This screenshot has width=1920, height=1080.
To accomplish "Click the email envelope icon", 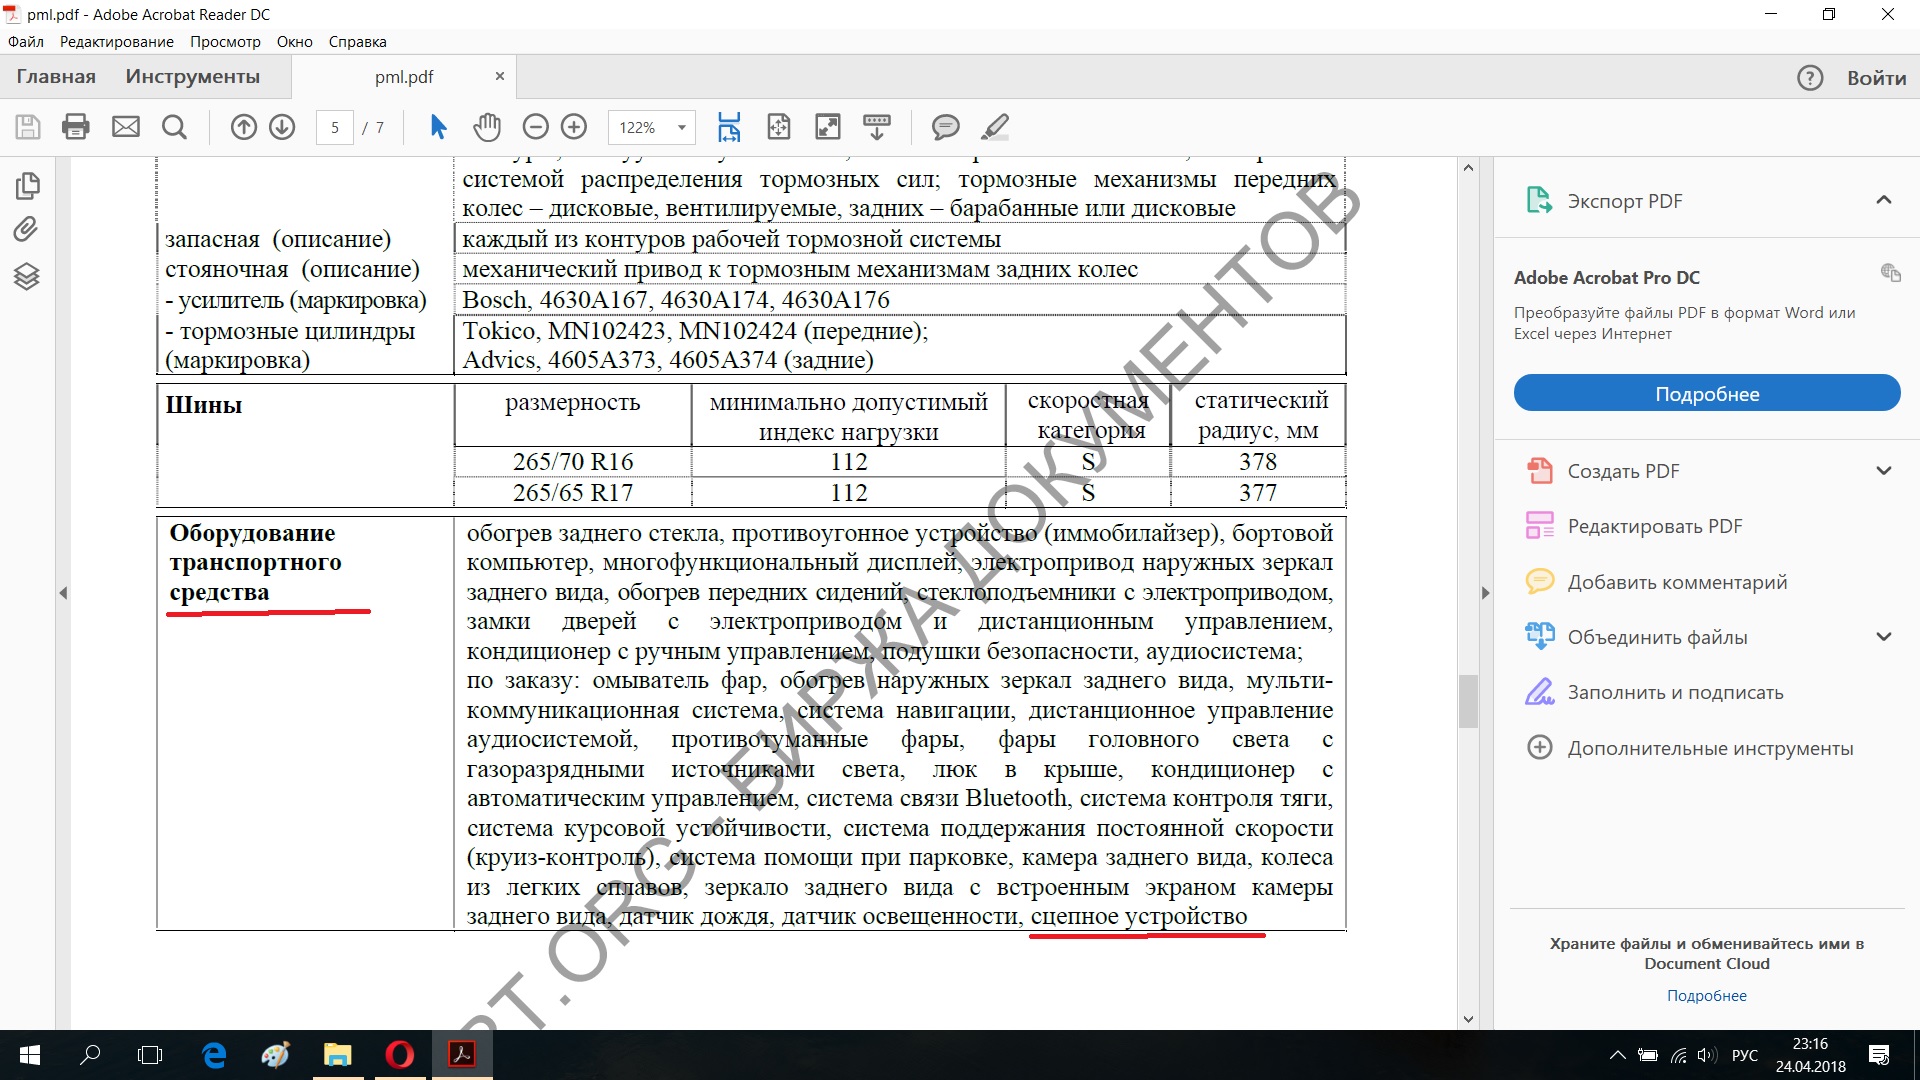I will pos(126,127).
